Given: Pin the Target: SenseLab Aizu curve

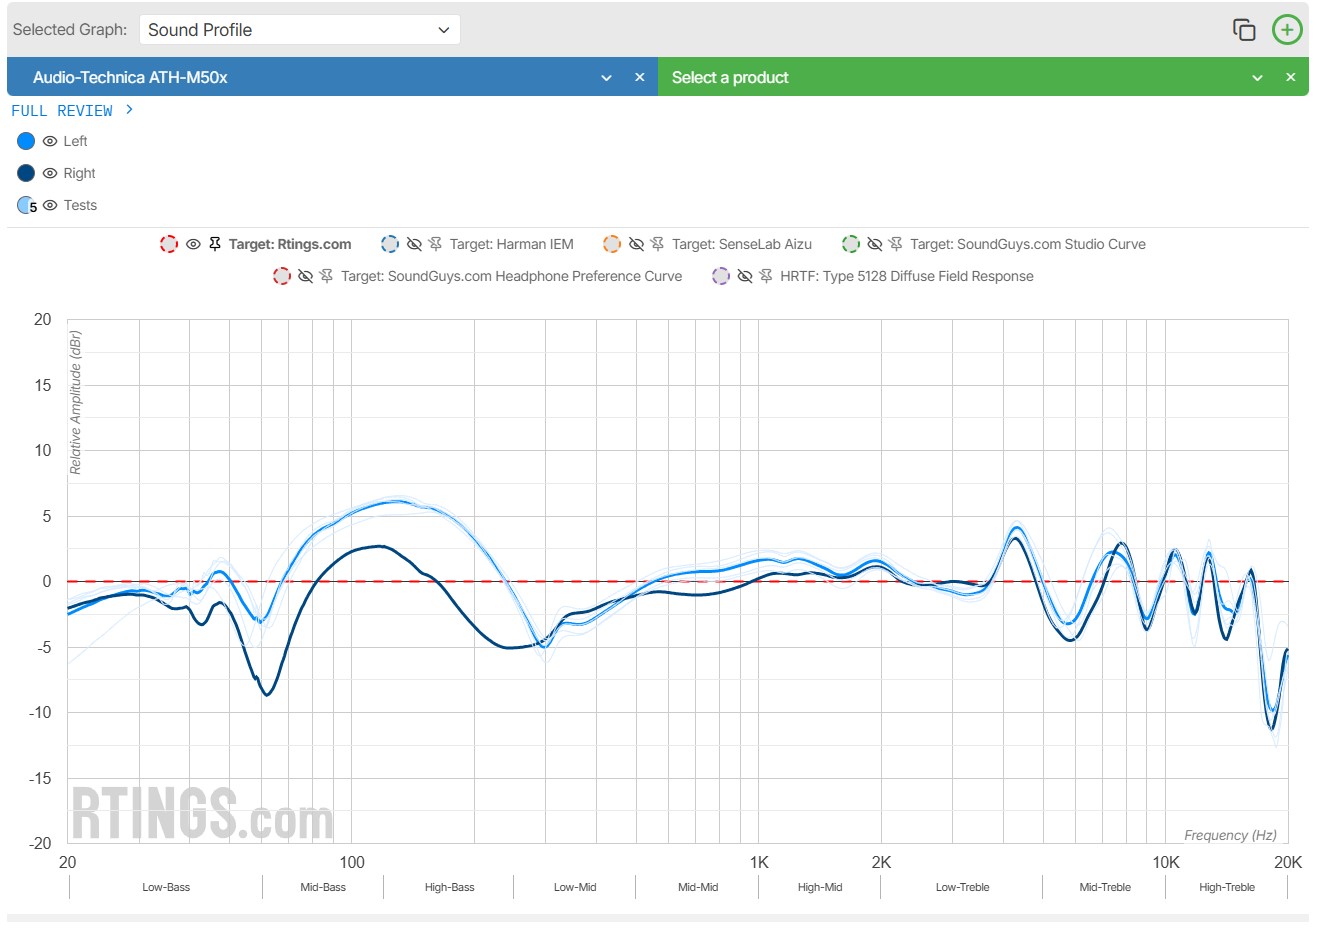Looking at the screenshot, I should point(657,244).
